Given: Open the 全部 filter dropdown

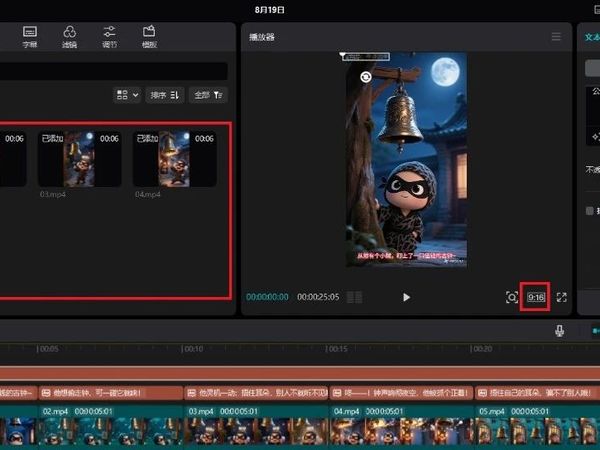Looking at the screenshot, I should [209, 95].
